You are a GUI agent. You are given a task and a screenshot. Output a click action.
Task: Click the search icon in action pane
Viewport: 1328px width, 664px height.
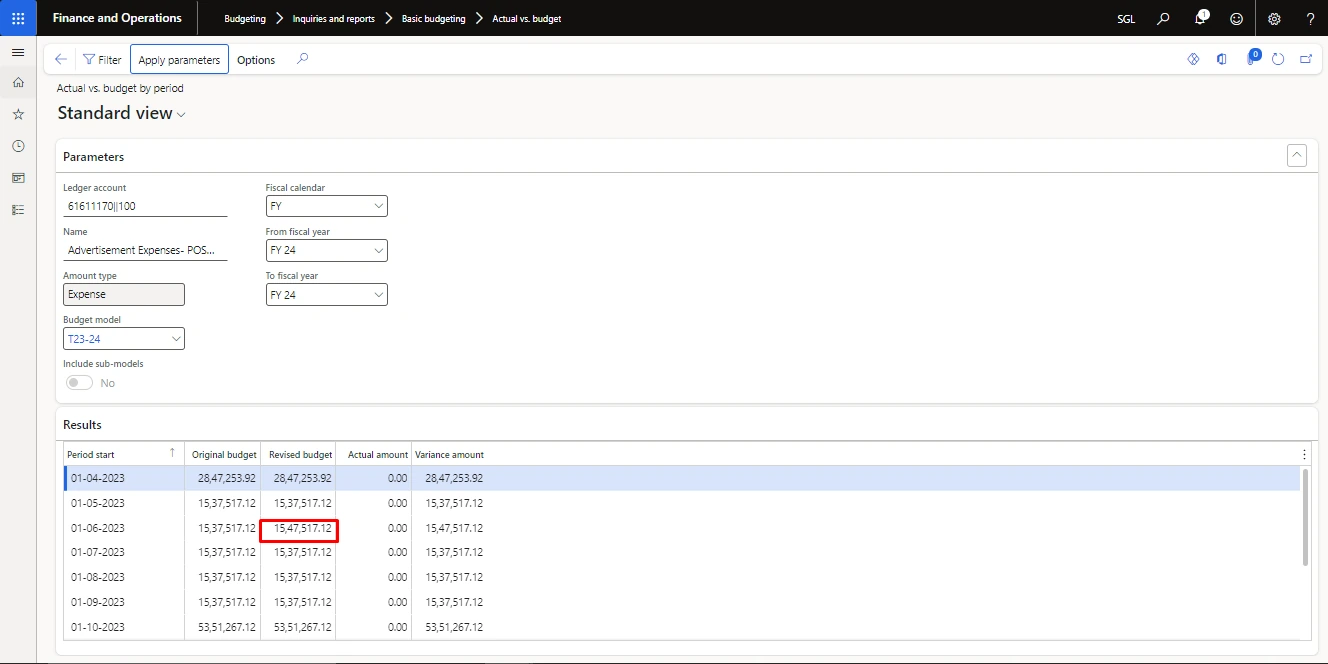pyautogui.click(x=303, y=59)
